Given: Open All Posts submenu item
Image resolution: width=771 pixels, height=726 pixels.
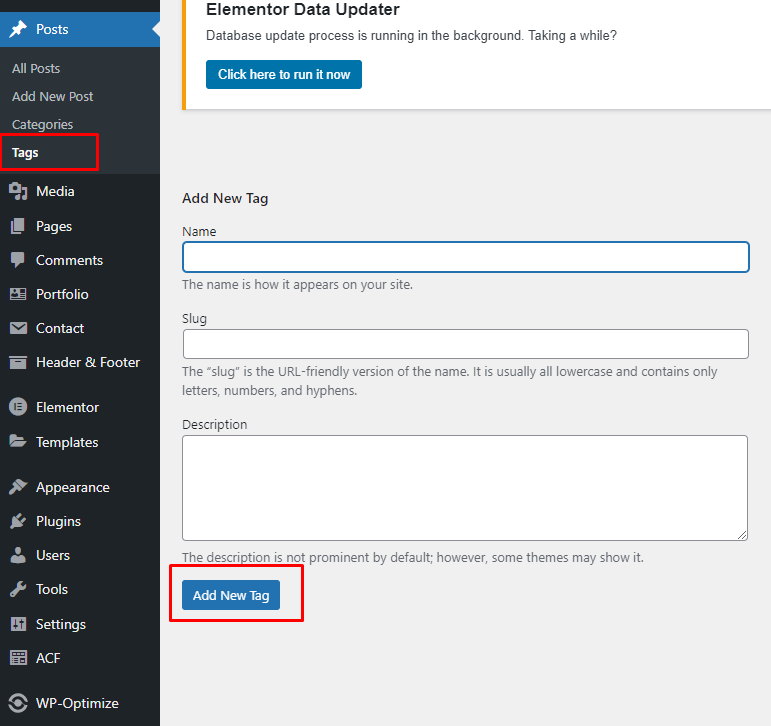Looking at the screenshot, I should (x=36, y=68).
